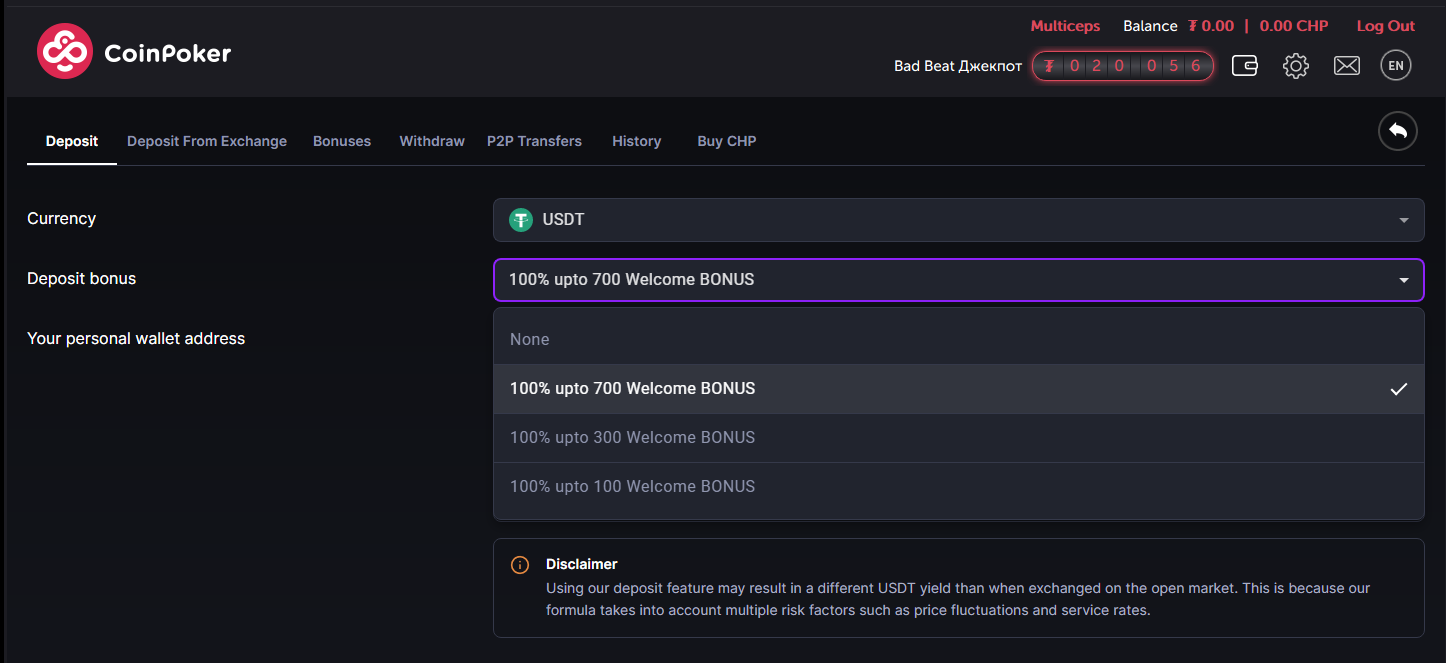Switch to the Withdraw tab

432,141
